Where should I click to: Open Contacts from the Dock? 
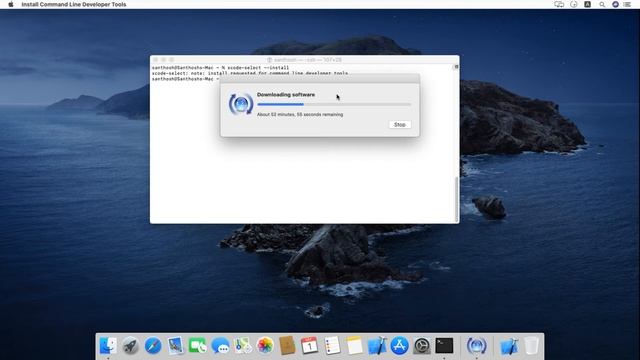287,346
